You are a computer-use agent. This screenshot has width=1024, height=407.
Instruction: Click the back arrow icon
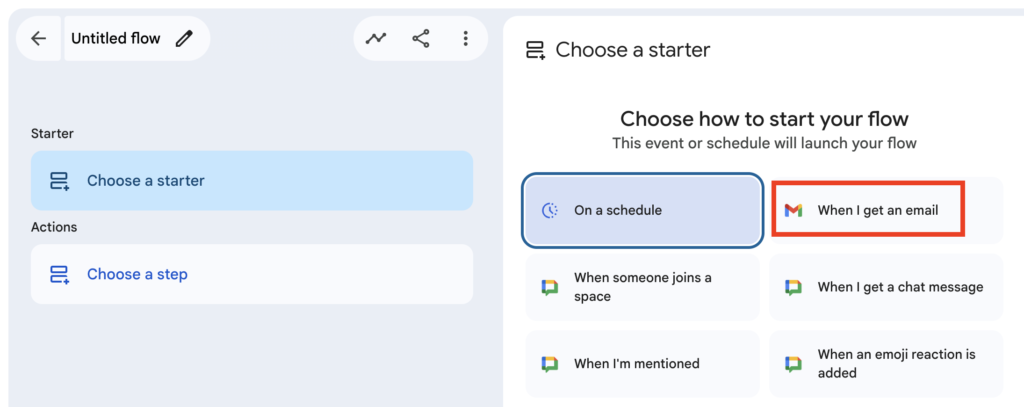tap(38, 39)
